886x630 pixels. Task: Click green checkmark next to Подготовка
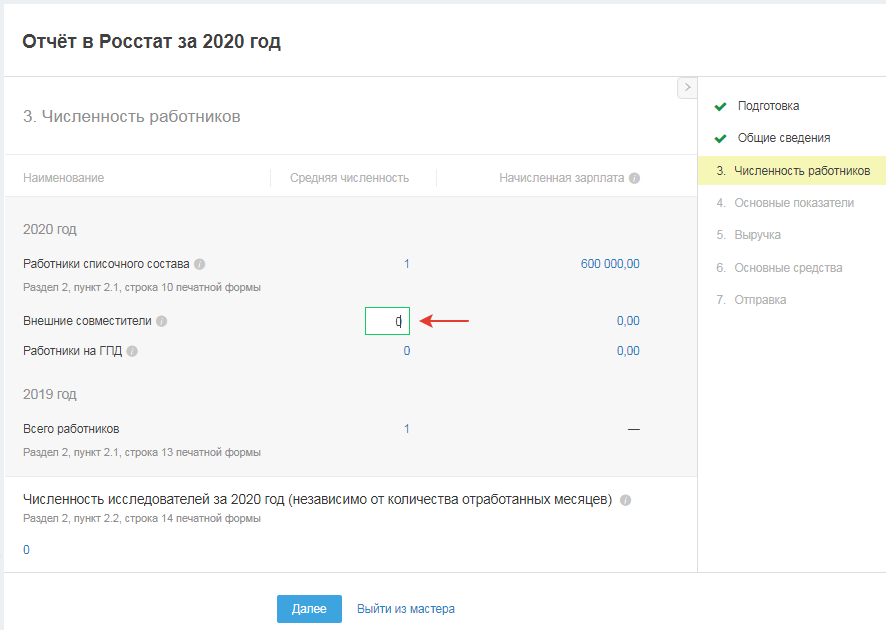[720, 107]
